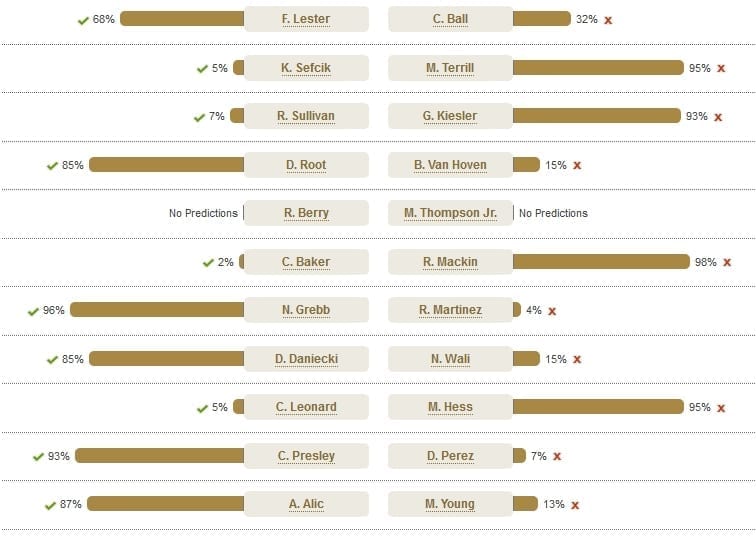Open the F. Lester fighter link
756x536 pixels.
[306, 19]
